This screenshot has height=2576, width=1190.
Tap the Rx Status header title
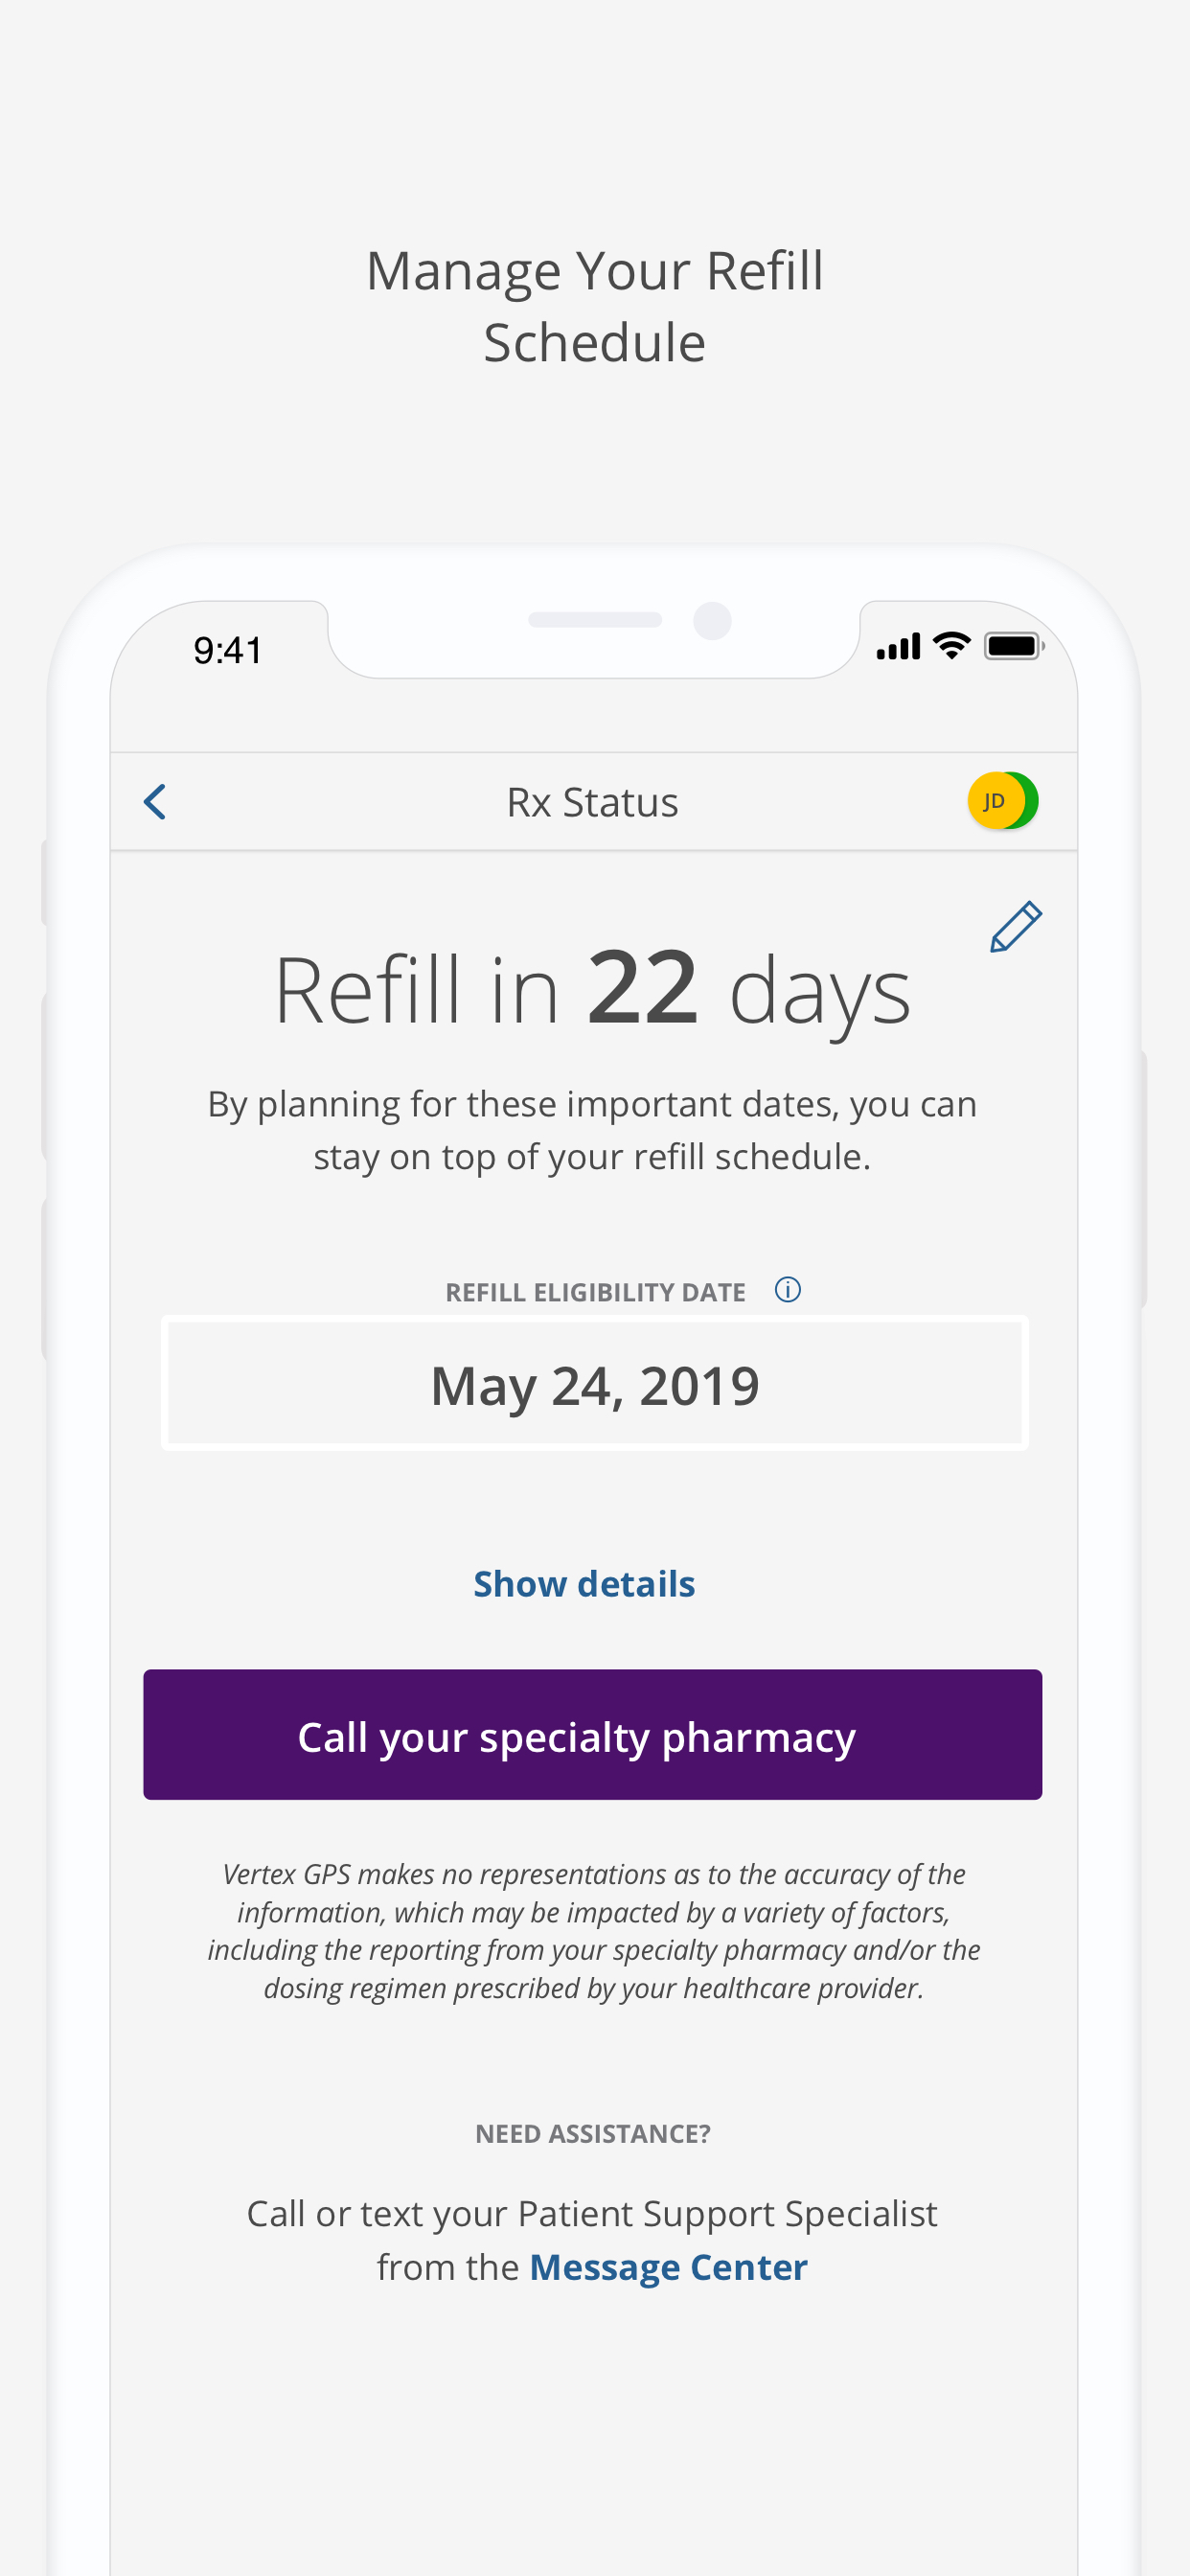592,802
